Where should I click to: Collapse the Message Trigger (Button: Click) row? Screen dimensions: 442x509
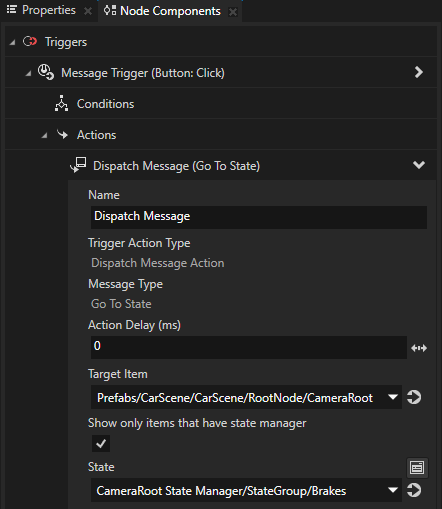(28, 73)
